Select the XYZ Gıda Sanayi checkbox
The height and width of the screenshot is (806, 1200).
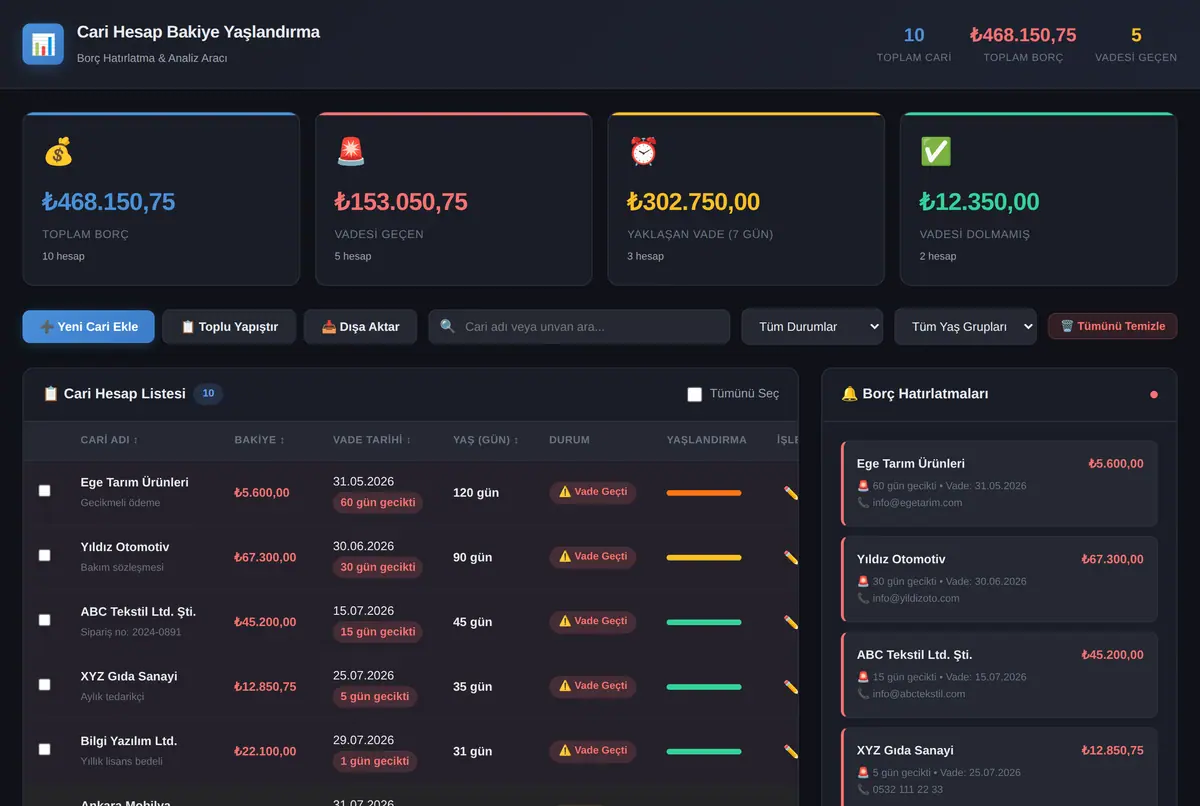pyautogui.click(x=44, y=685)
